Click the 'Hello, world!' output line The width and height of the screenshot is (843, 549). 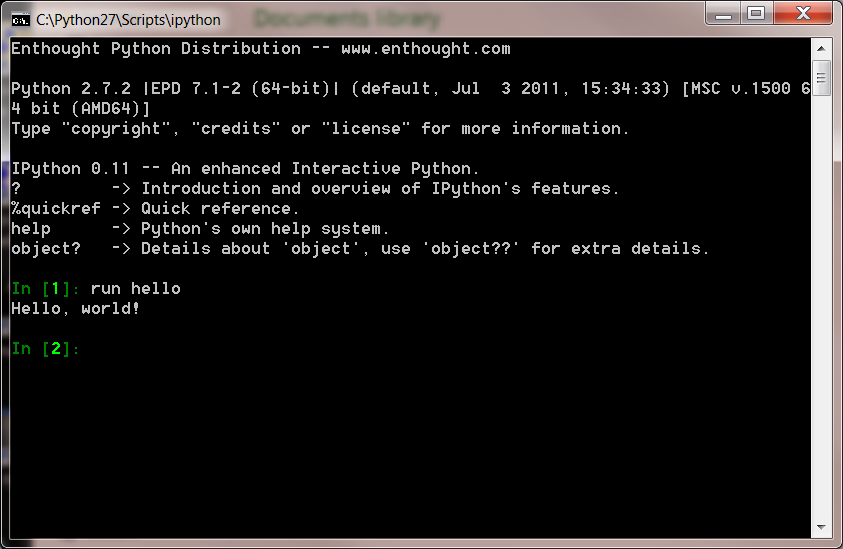75,309
